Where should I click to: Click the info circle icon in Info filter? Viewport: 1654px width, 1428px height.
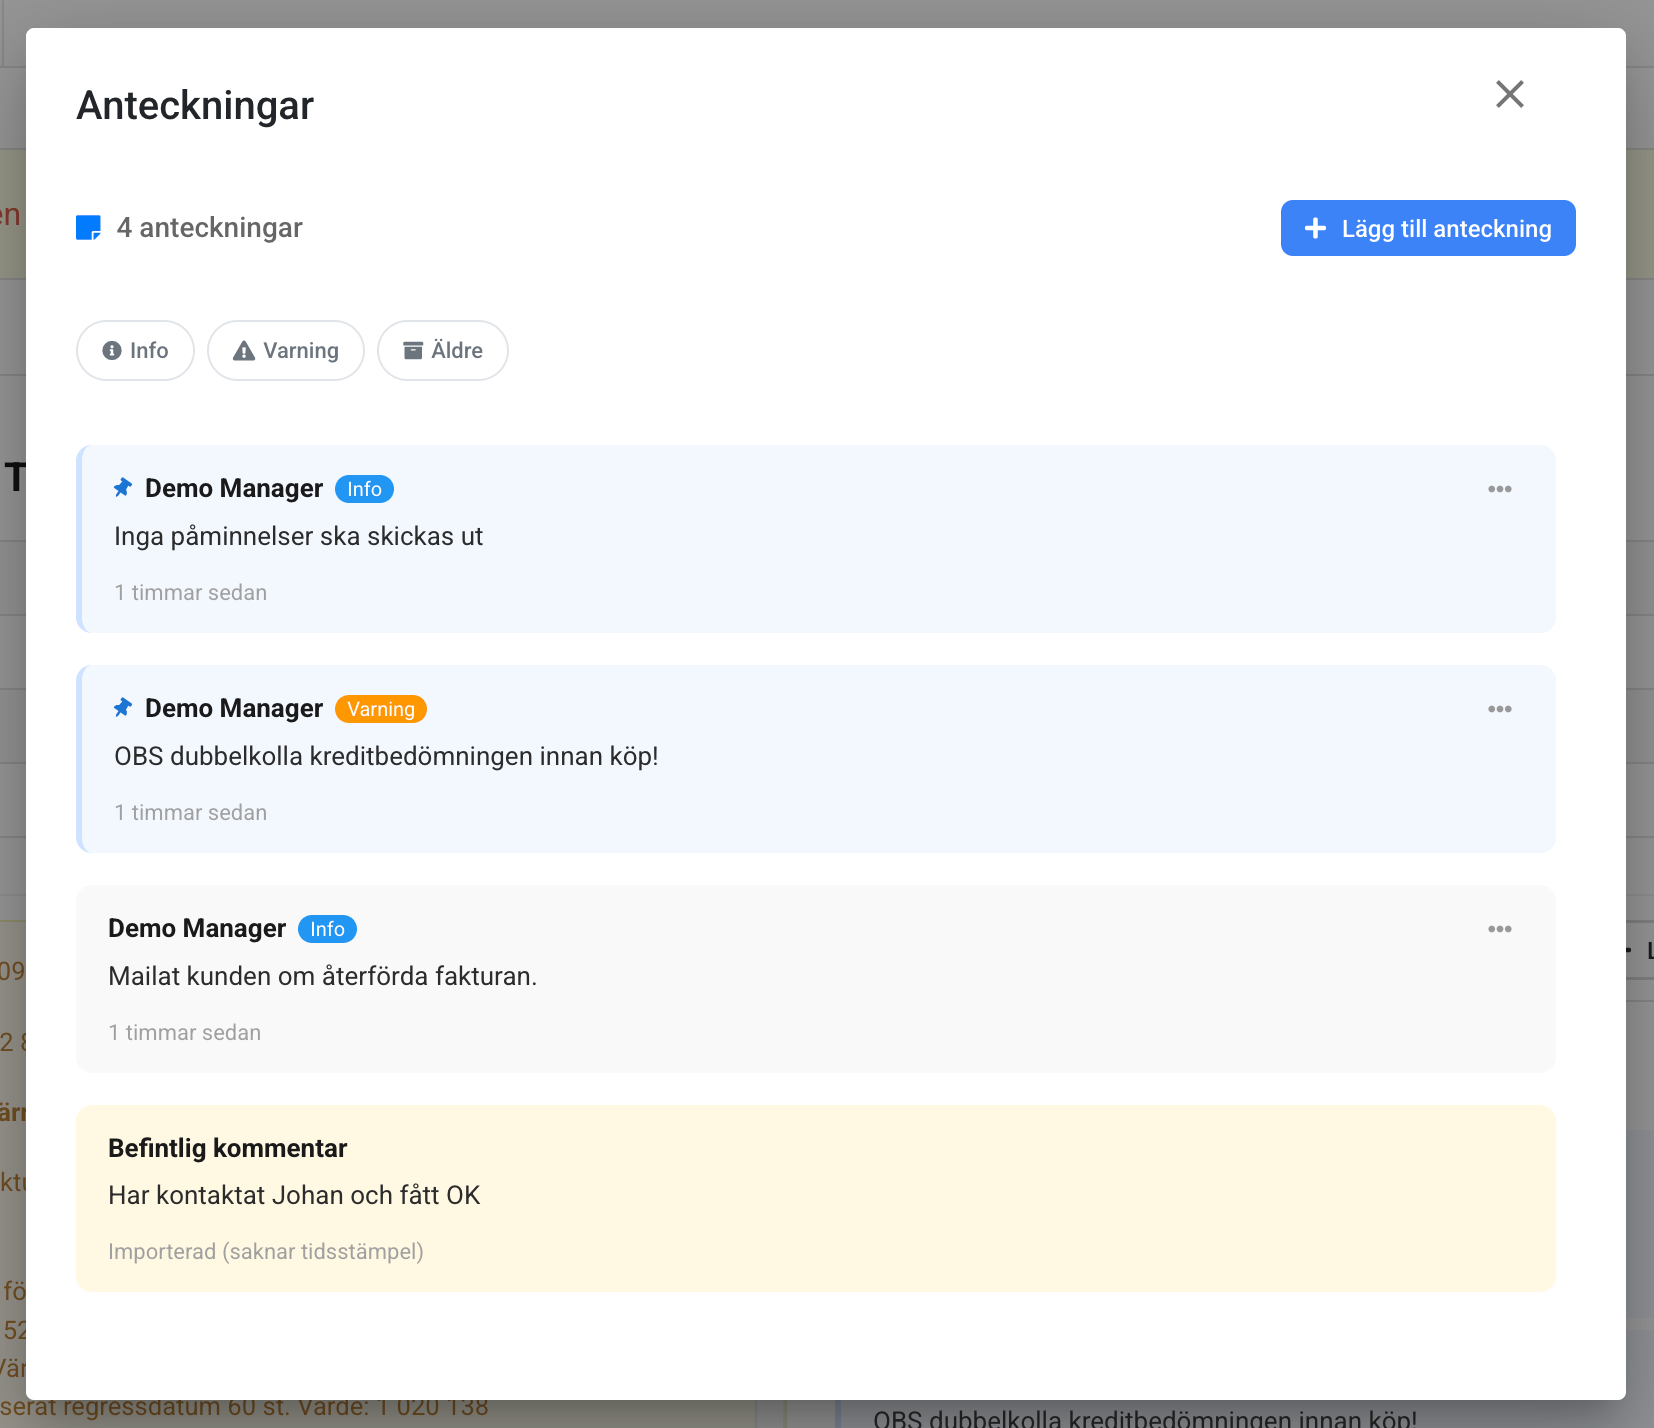point(112,351)
